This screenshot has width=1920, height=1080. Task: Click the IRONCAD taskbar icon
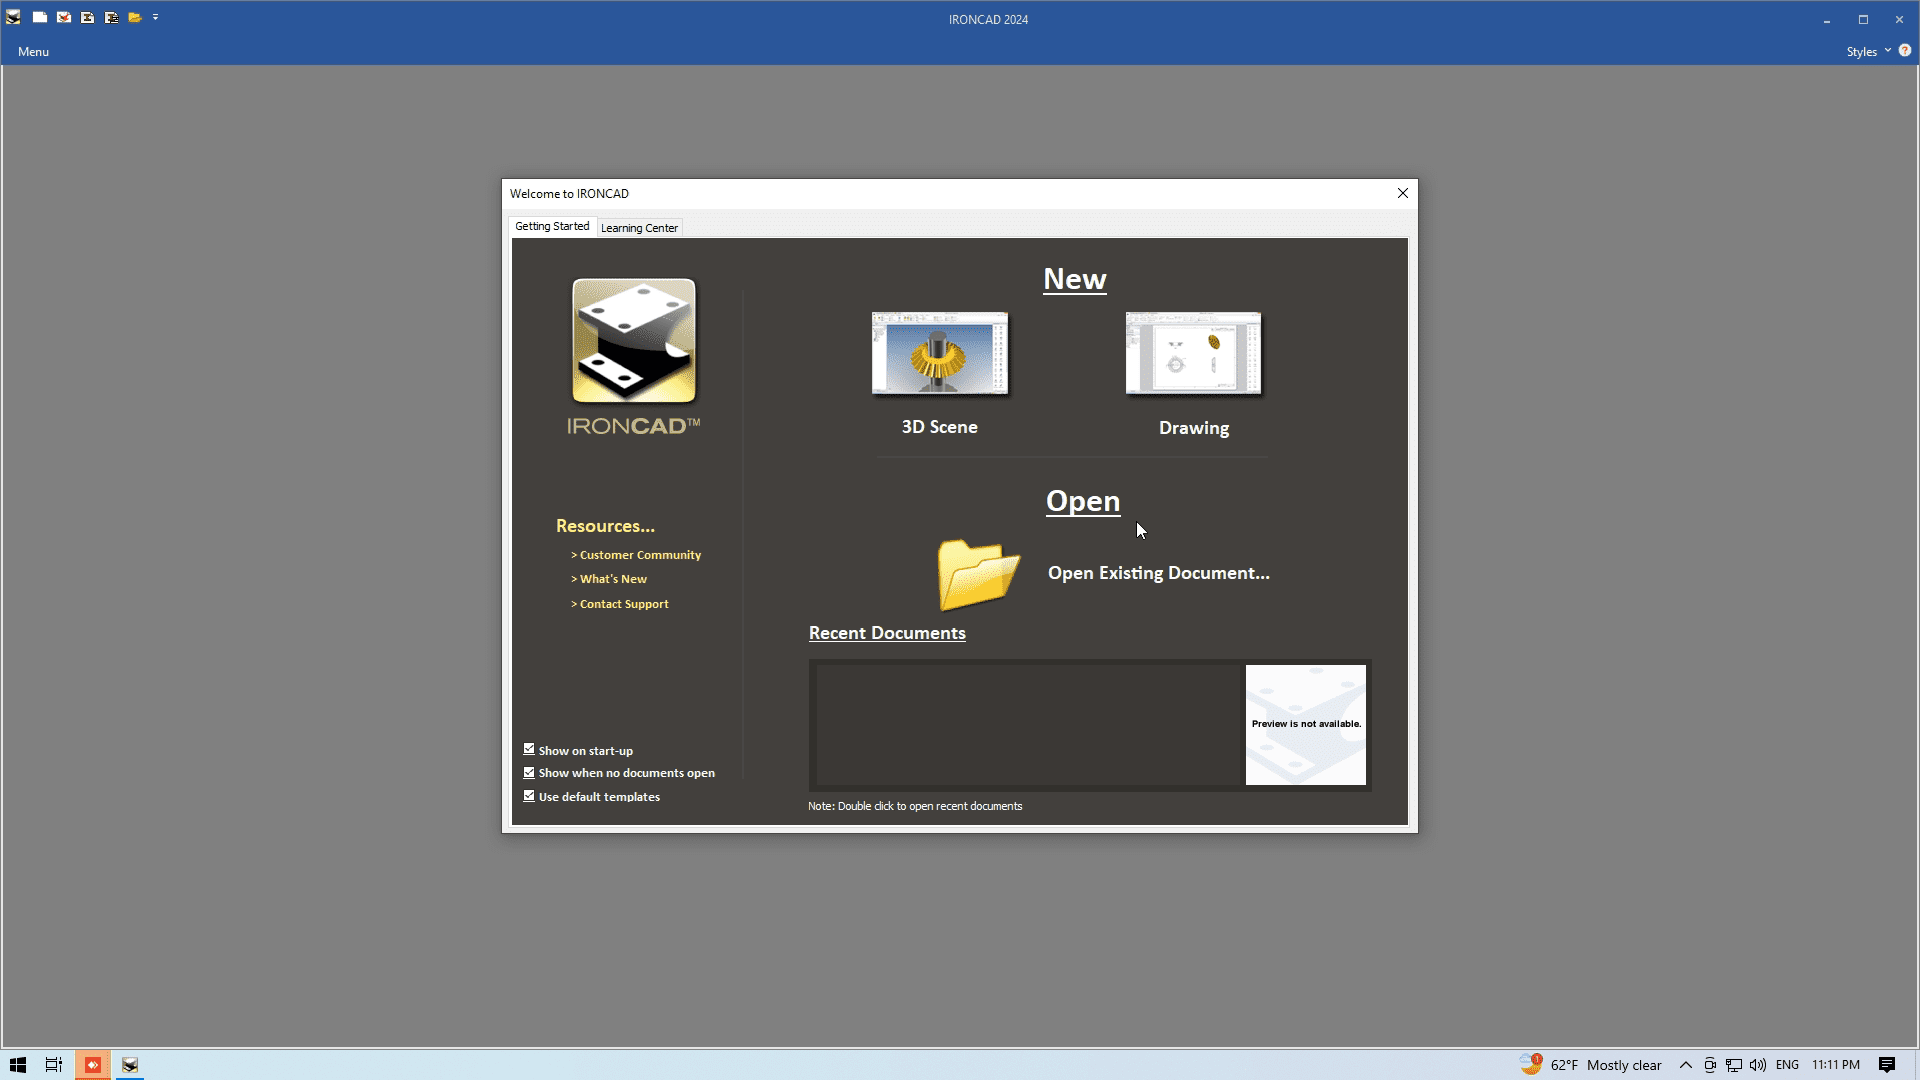point(130,1065)
